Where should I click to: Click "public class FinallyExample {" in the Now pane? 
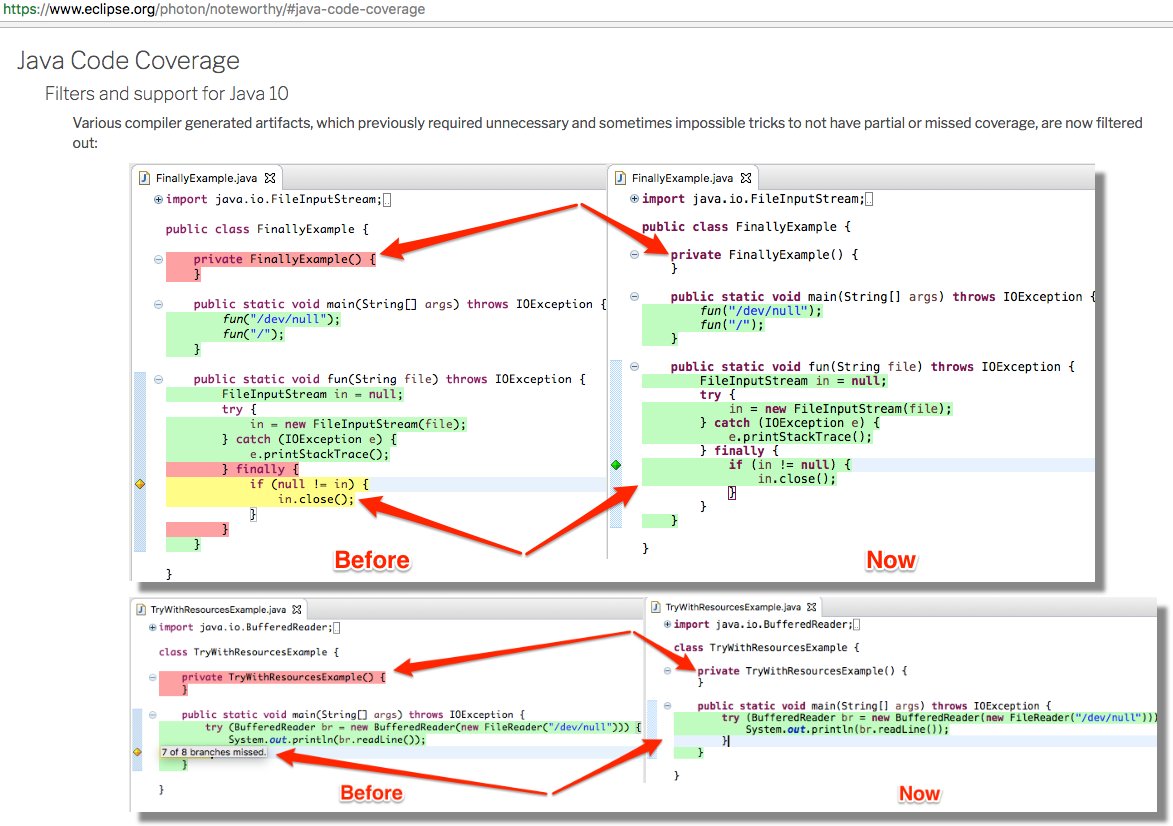pos(746,227)
